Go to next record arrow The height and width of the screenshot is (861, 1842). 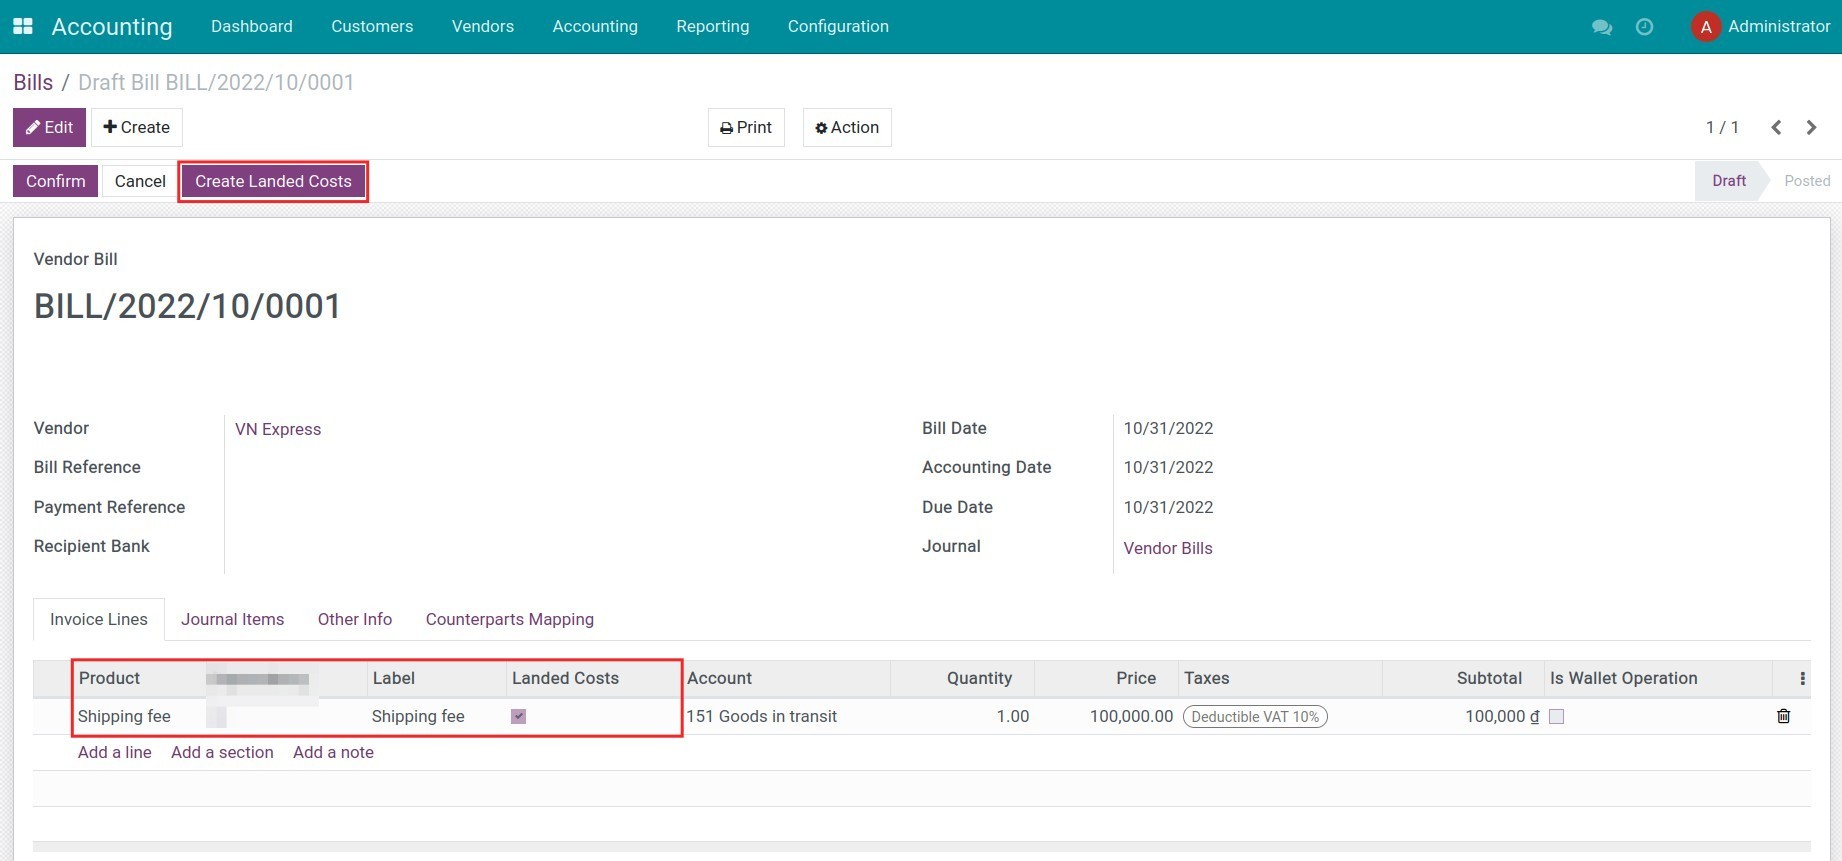click(1811, 128)
